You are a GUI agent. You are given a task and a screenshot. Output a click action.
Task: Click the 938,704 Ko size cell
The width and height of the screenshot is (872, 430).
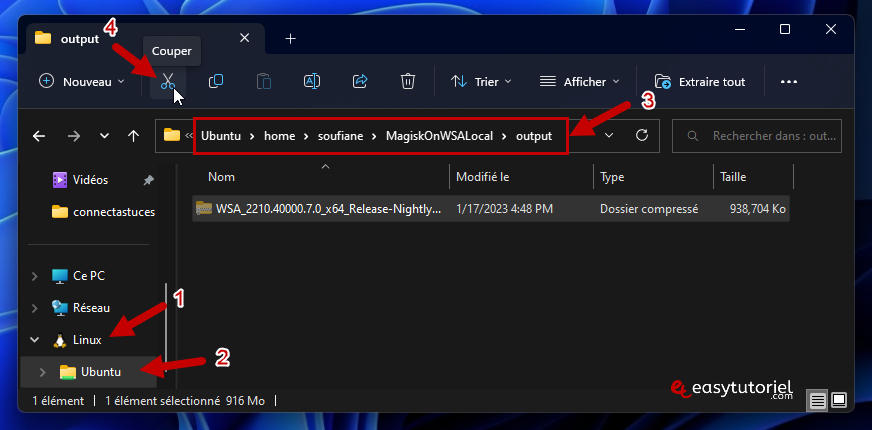point(757,209)
